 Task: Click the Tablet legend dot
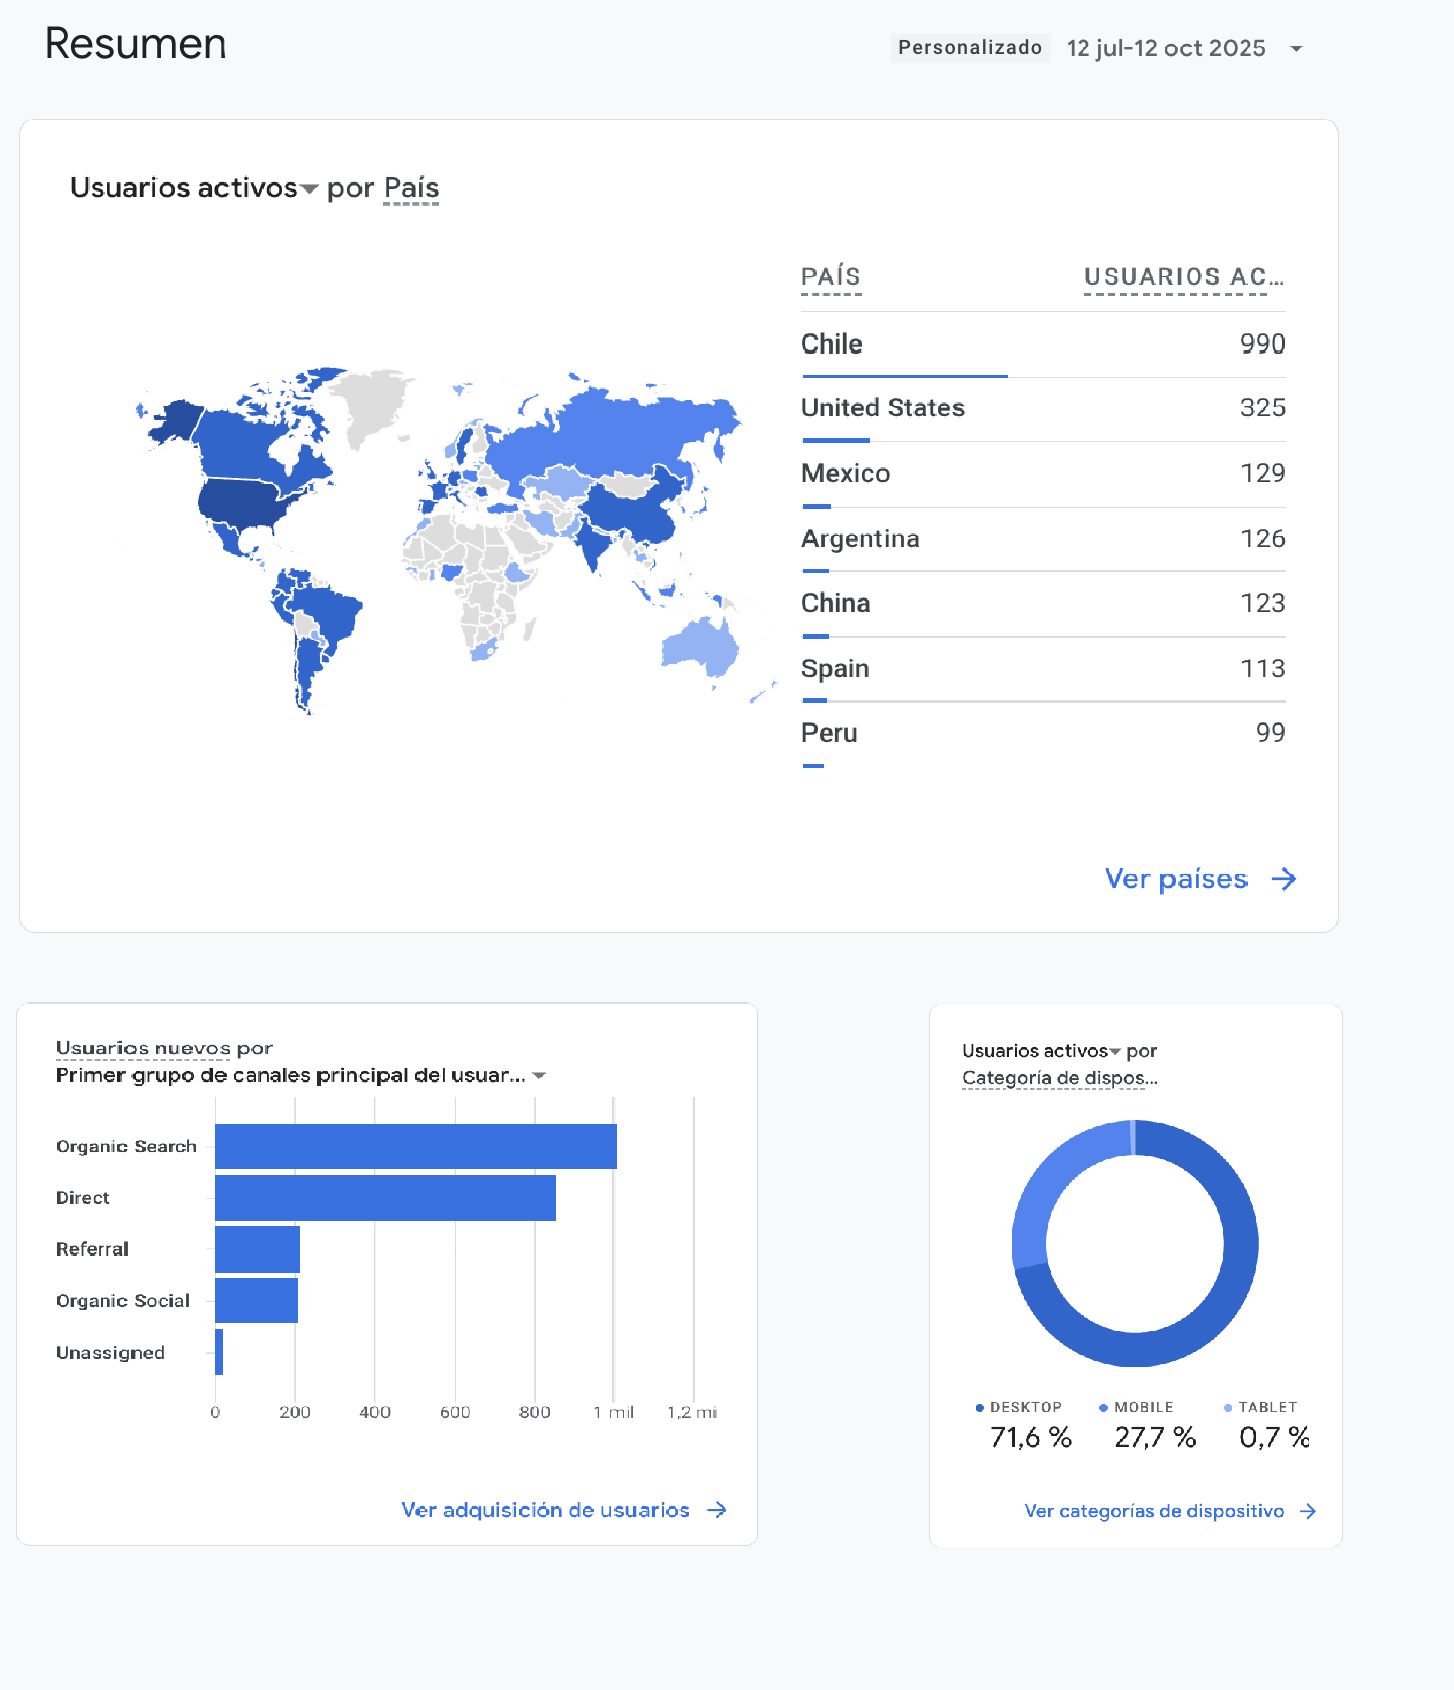[x=1228, y=1408]
